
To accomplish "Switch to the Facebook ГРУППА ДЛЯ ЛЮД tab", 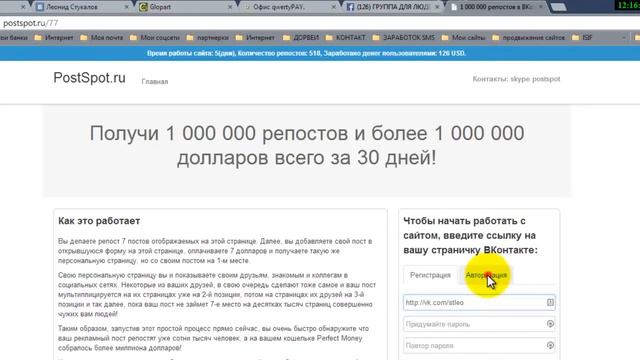I will (x=393, y=7).
